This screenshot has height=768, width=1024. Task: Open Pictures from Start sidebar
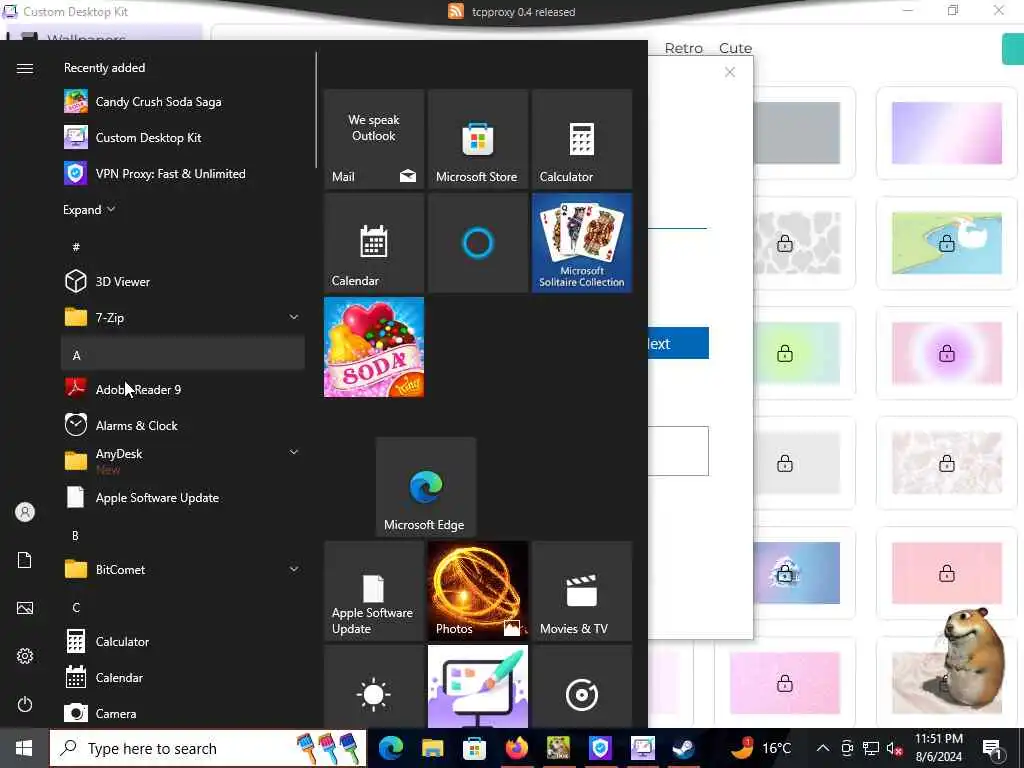pos(25,608)
